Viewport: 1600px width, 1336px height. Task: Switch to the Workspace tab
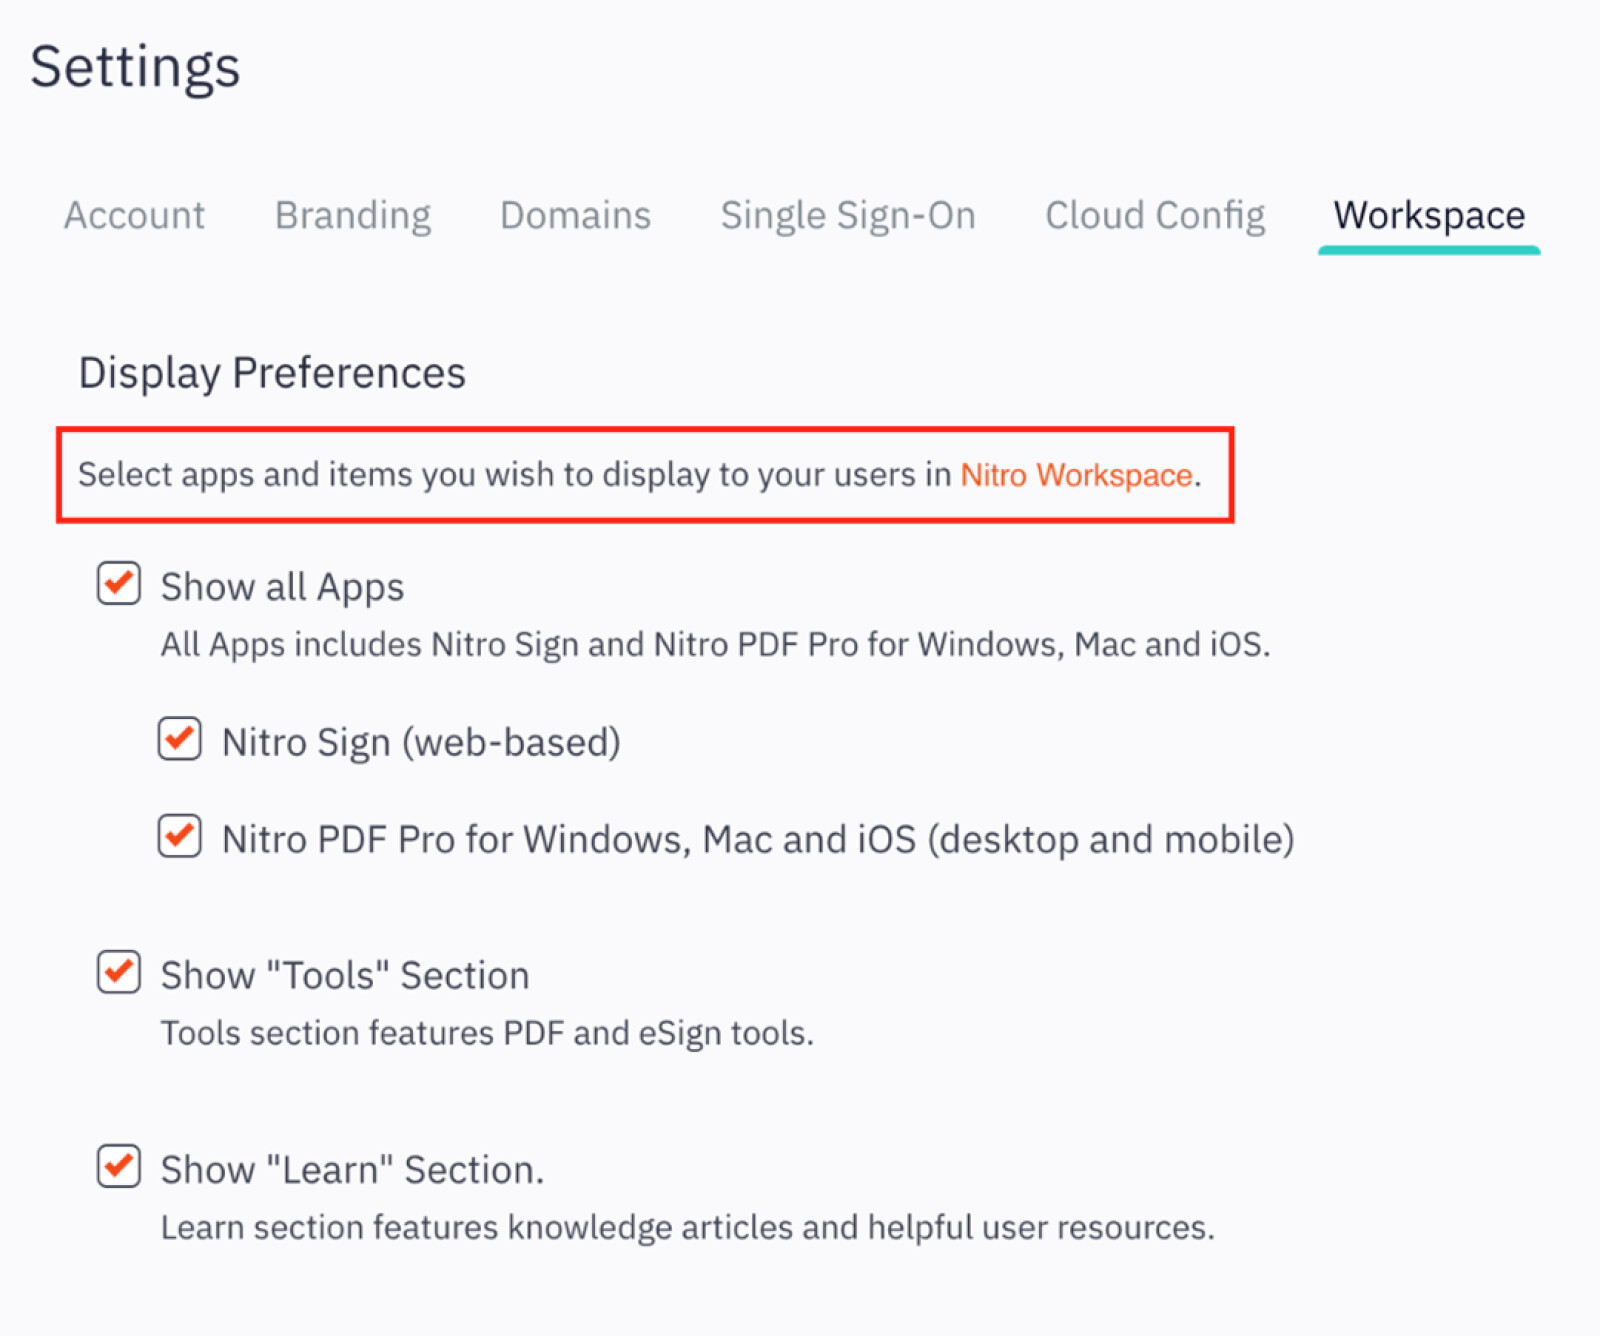[x=1427, y=215]
